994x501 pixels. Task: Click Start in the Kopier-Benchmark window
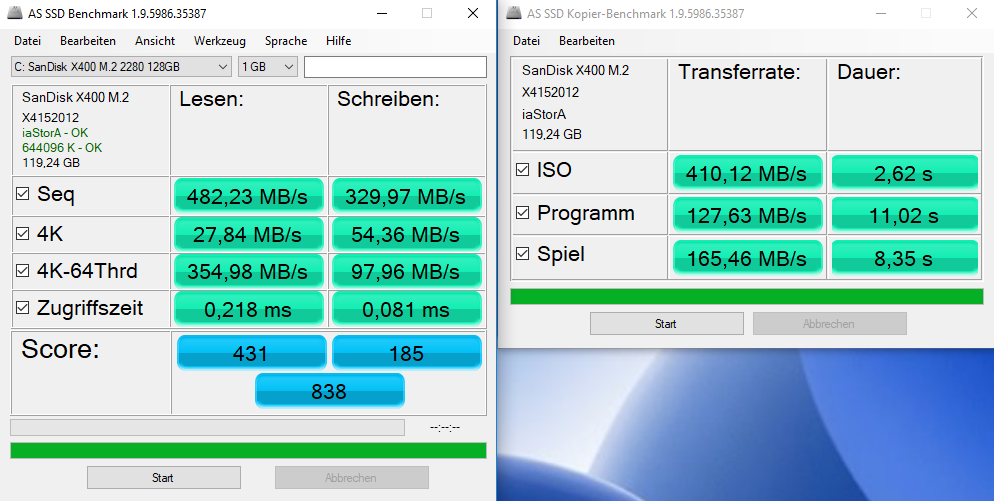point(666,323)
